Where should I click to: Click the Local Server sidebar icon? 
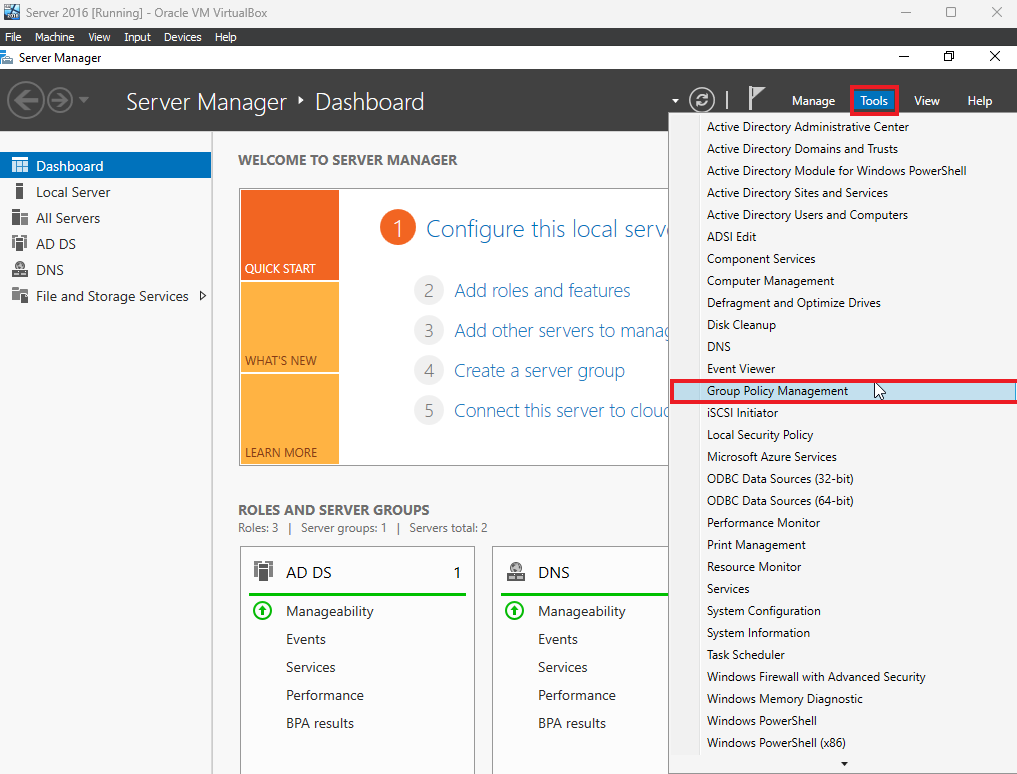pos(19,191)
